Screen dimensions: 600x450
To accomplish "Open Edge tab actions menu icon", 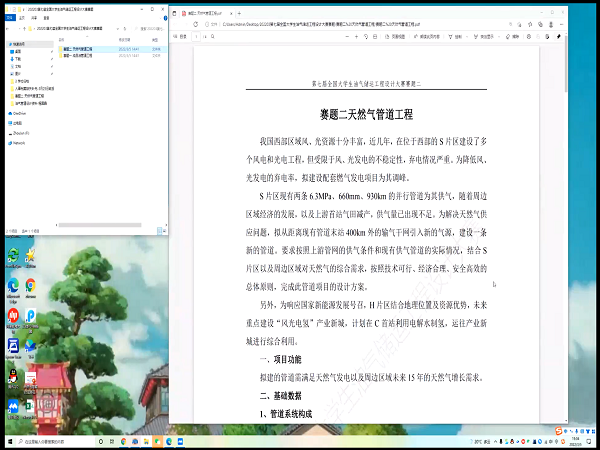I will [174, 13].
